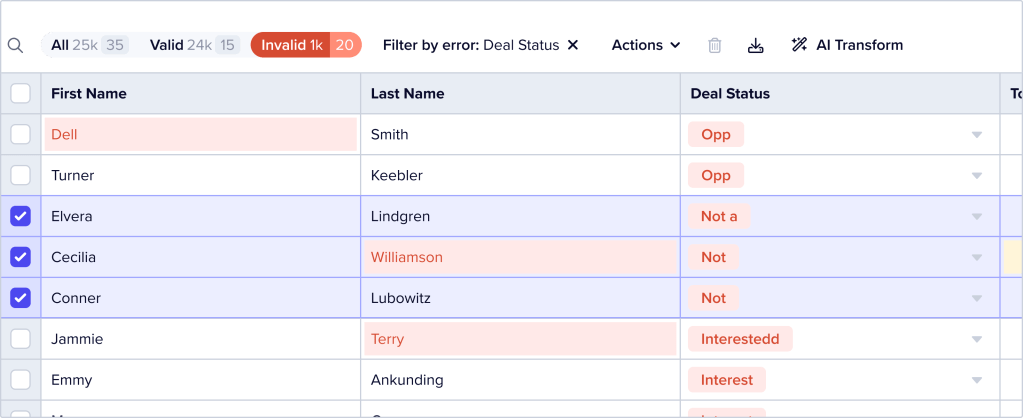
Task: Click the download export icon
Action: point(755,45)
